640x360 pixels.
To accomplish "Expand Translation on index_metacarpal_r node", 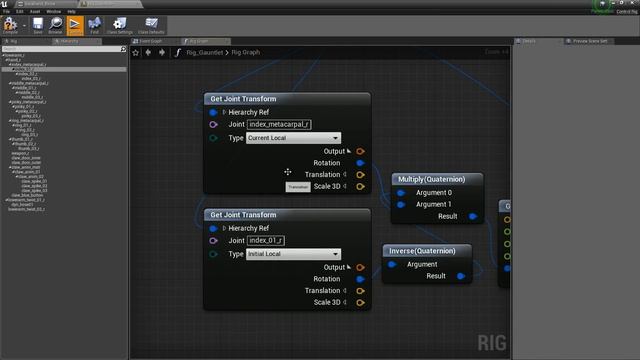I will coord(345,174).
